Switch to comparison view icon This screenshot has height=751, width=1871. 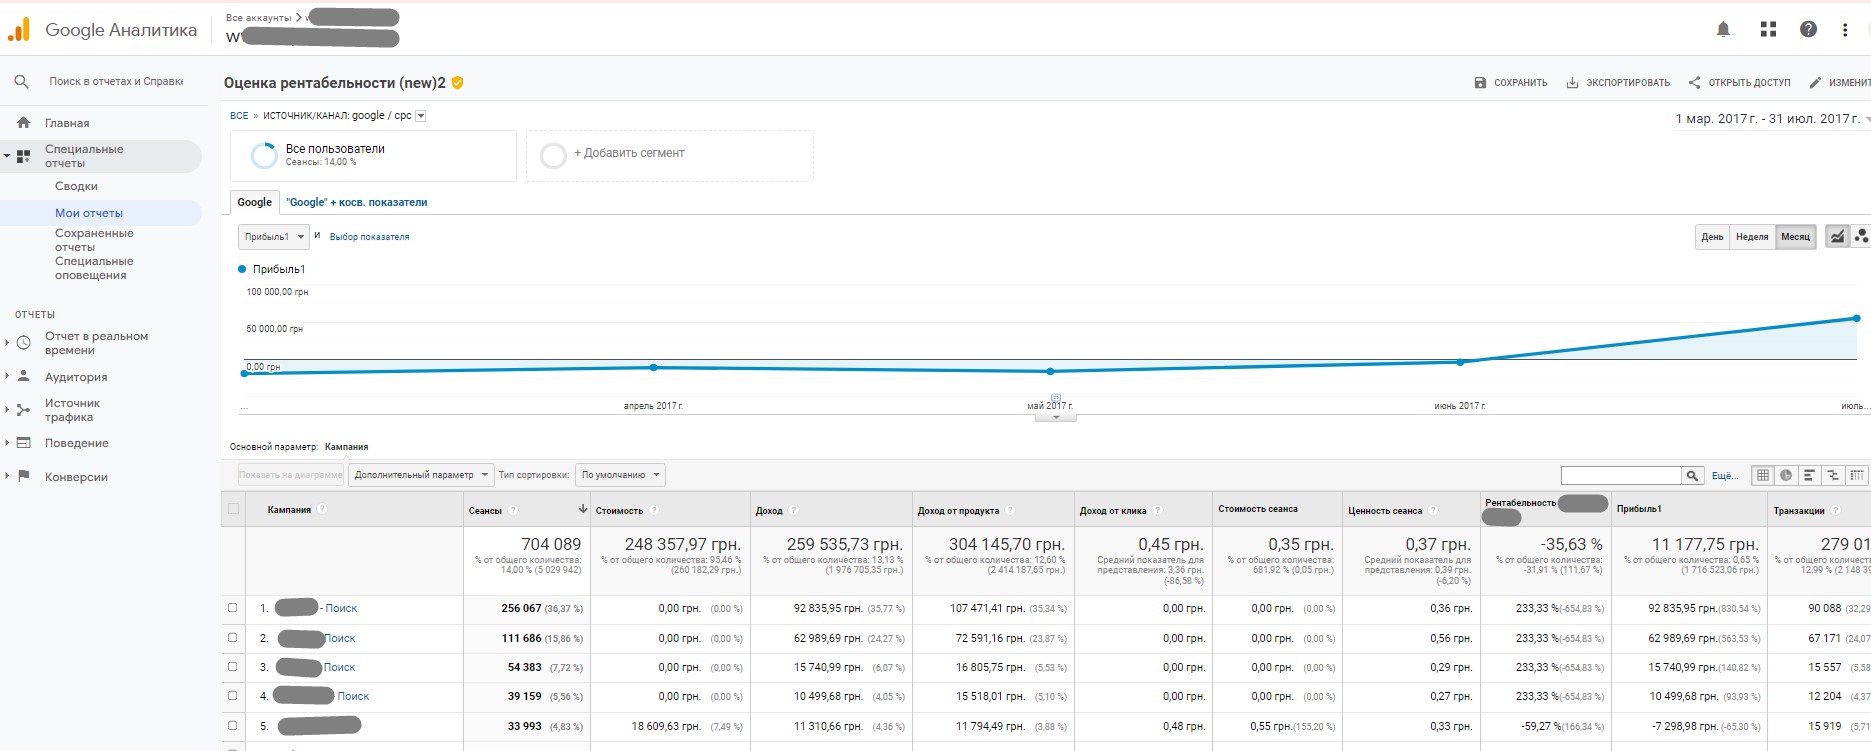point(1832,475)
